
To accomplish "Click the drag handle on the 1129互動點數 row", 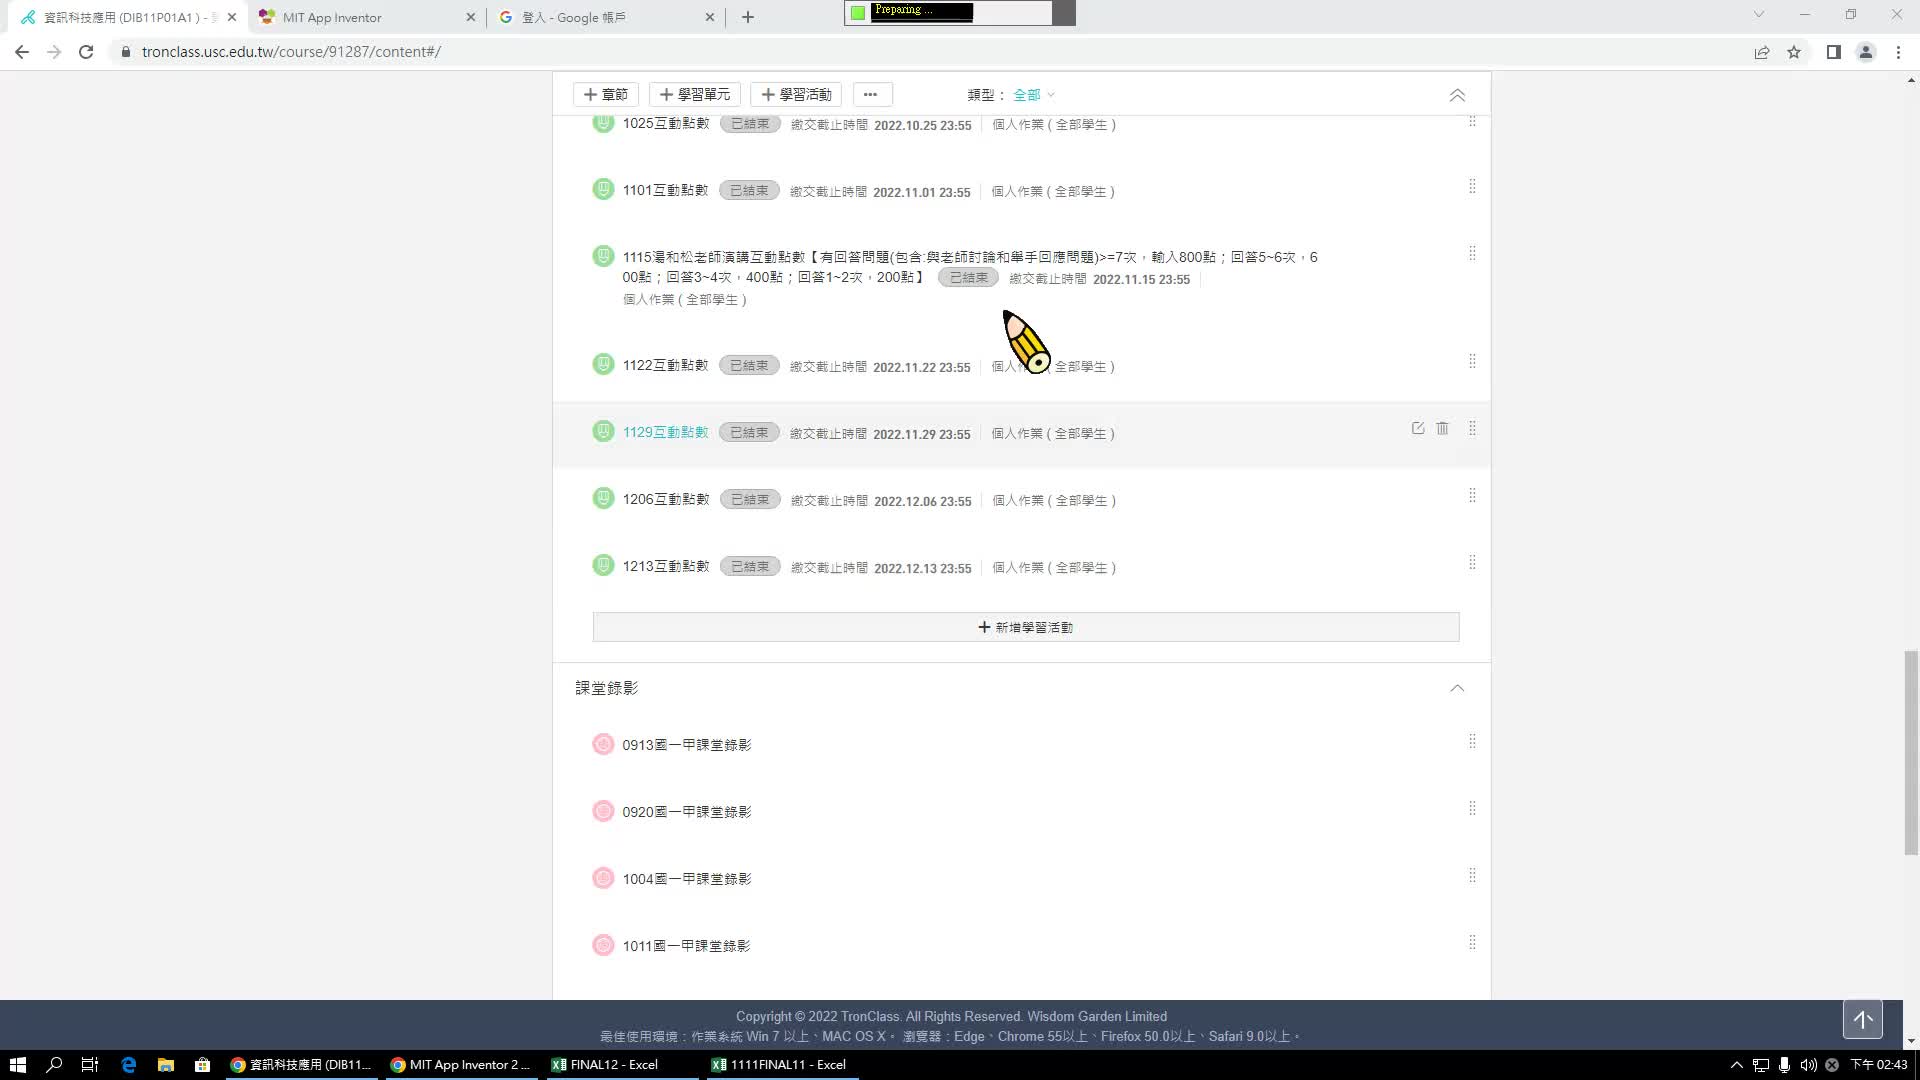I will tap(1472, 428).
